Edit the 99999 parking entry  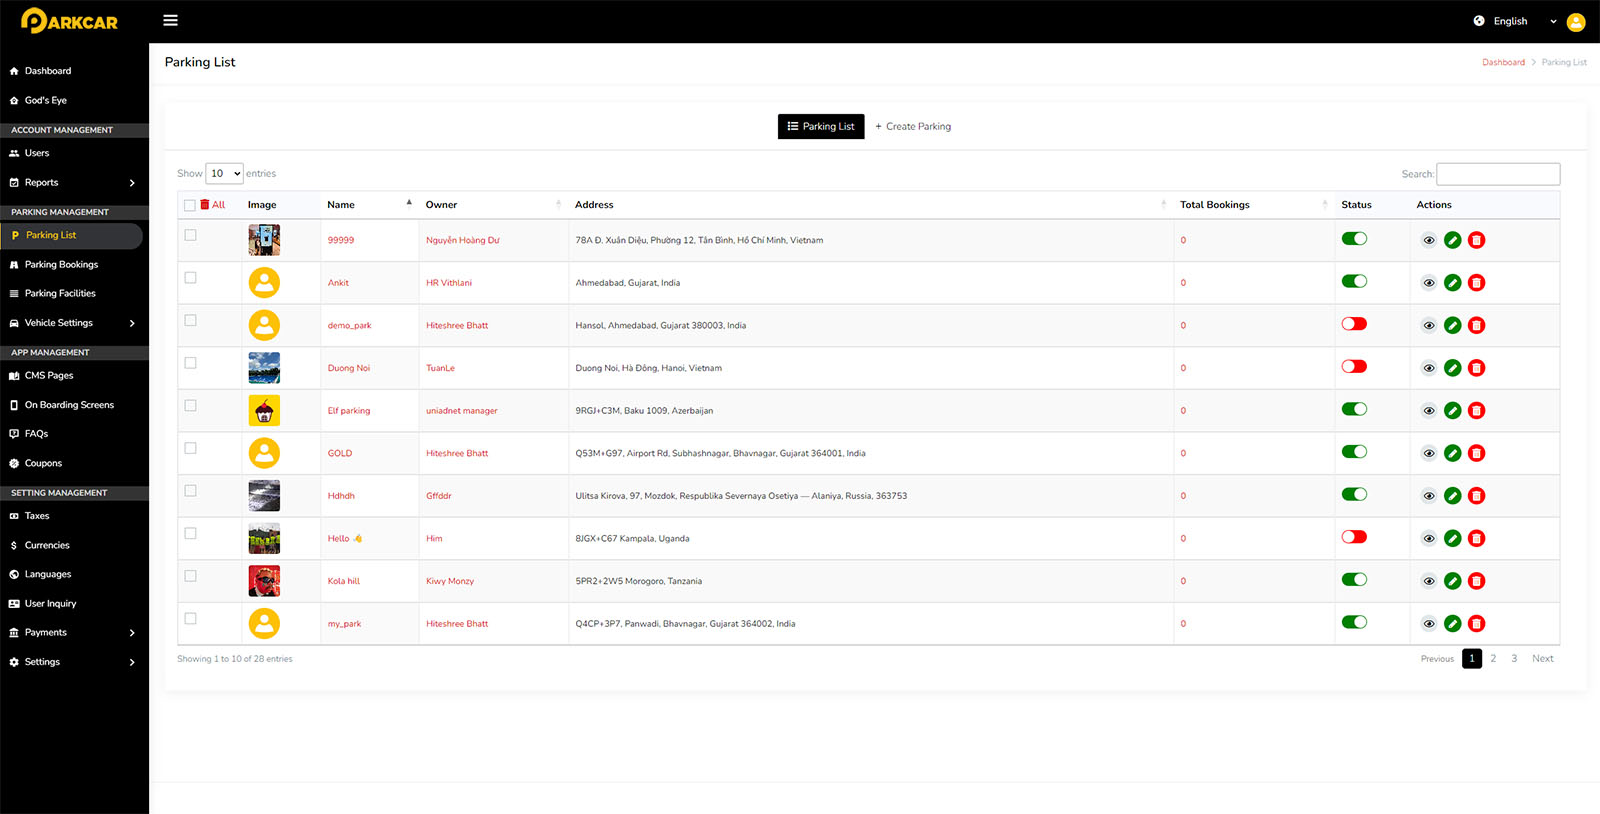(x=1453, y=240)
